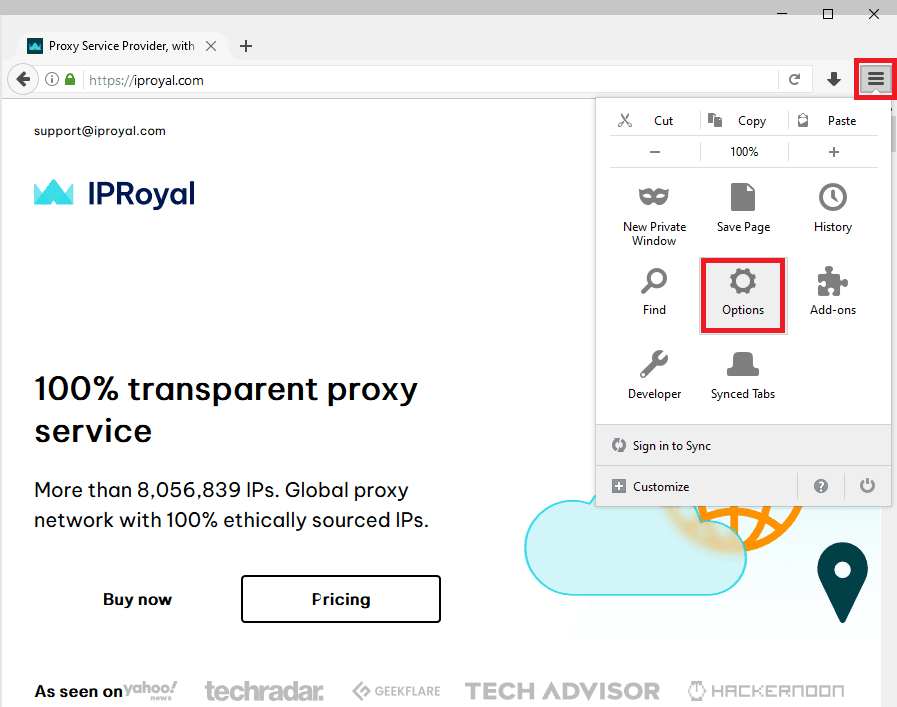Click the Tech Advisor logo
Viewport: 897px width, 707px height.
point(562,691)
